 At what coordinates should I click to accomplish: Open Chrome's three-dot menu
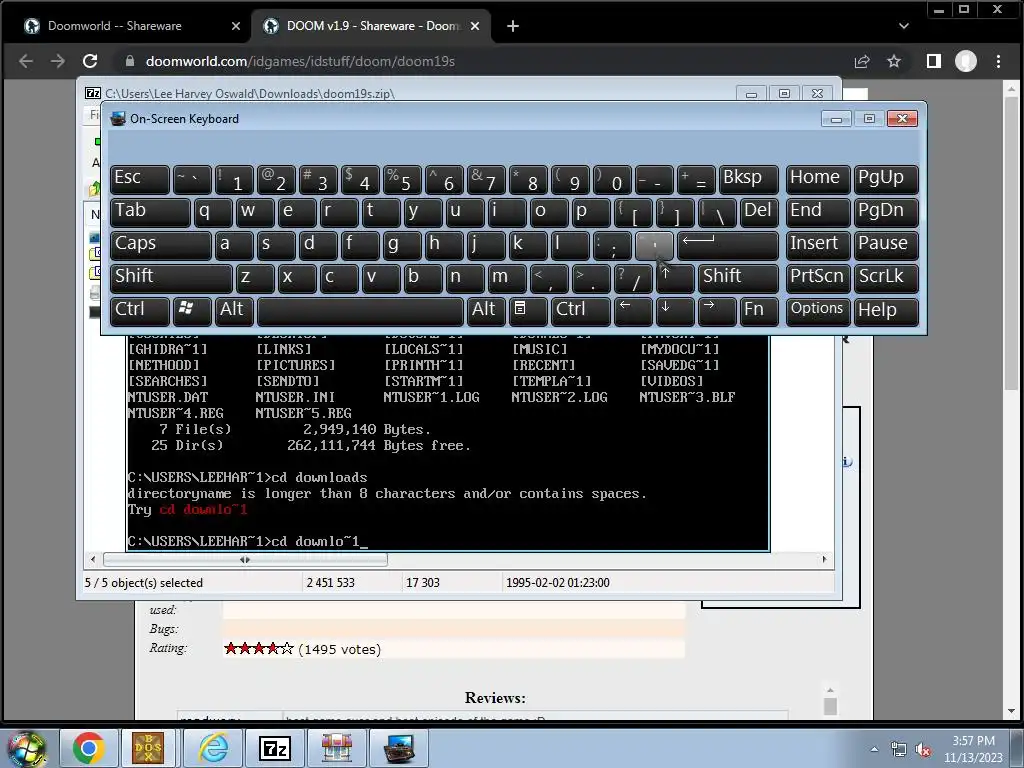click(x=999, y=61)
